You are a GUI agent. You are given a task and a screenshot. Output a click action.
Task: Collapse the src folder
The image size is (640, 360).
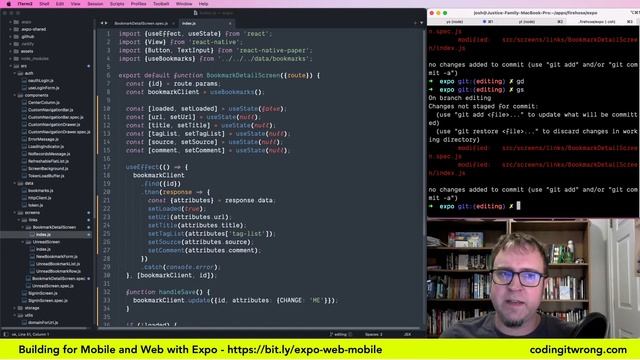click(10, 66)
